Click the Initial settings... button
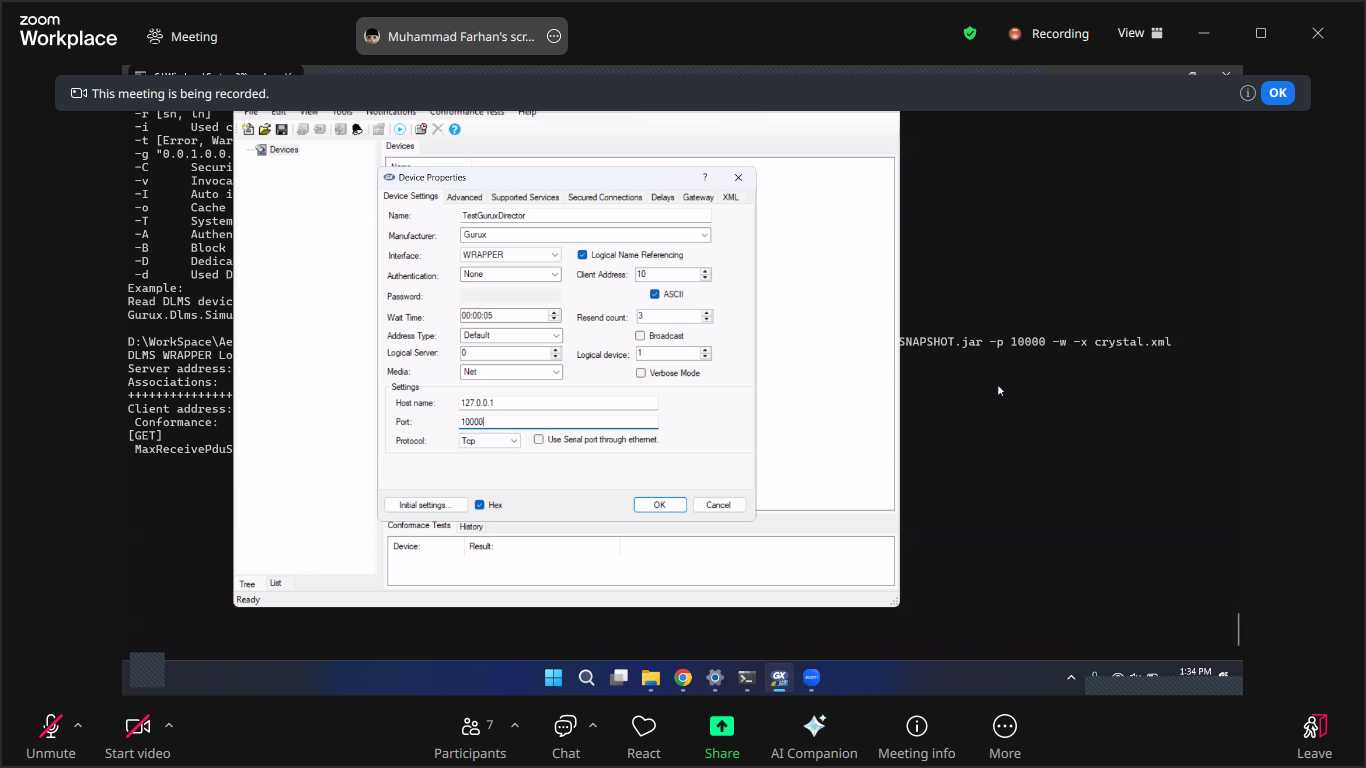 [426, 505]
